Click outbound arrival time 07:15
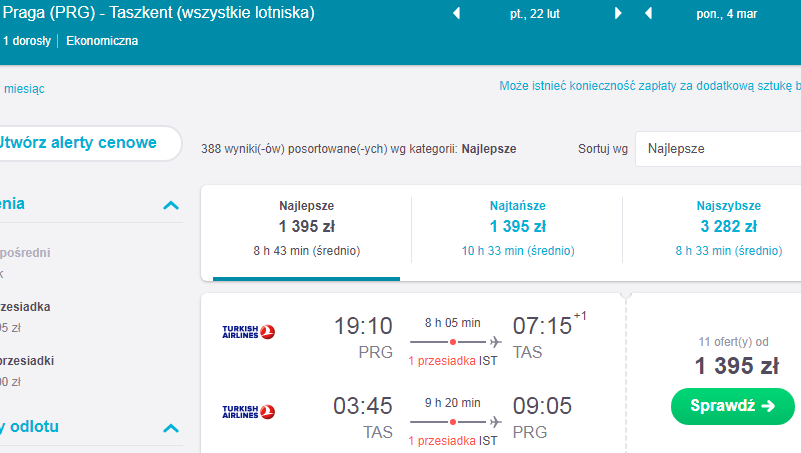 (x=542, y=326)
